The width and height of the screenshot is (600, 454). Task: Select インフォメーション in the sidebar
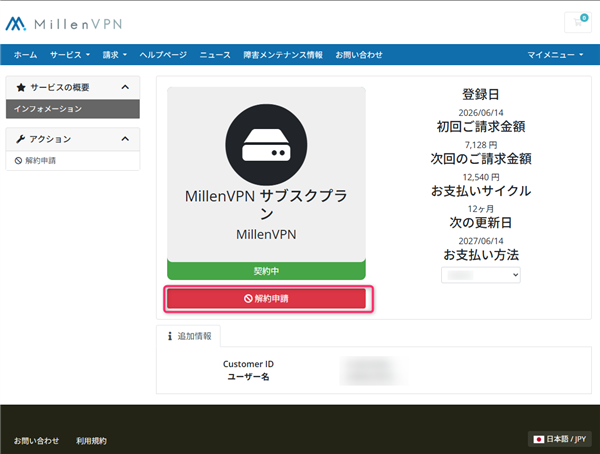click(x=73, y=109)
